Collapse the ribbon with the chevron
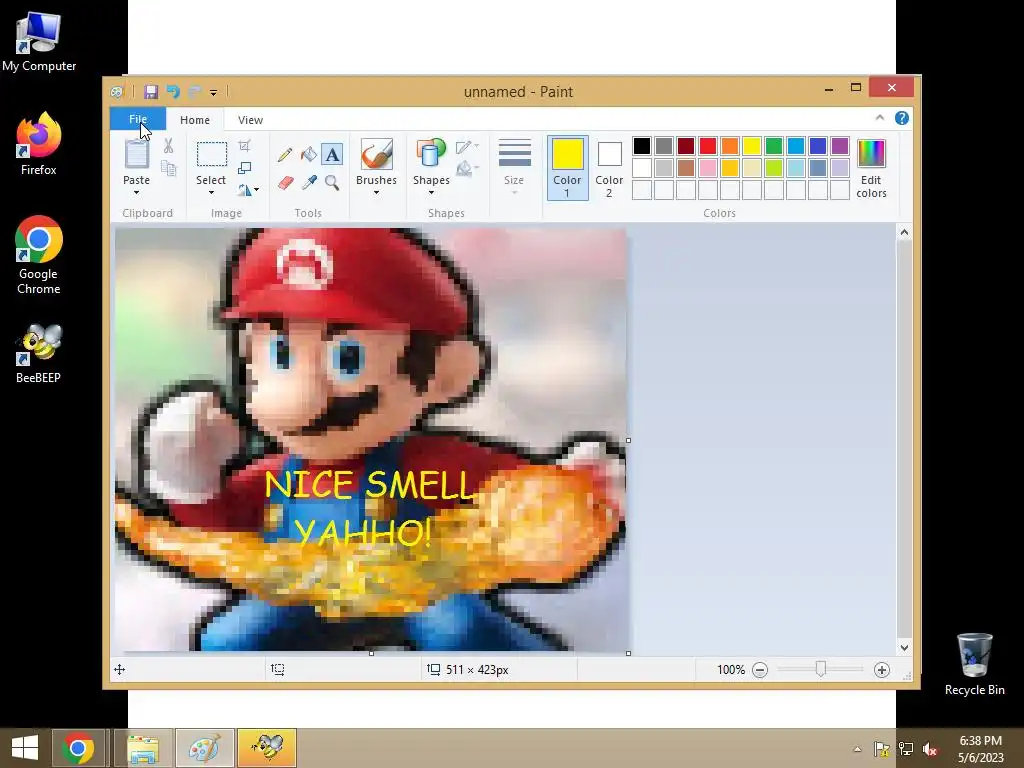1024x768 pixels. [880, 118]
